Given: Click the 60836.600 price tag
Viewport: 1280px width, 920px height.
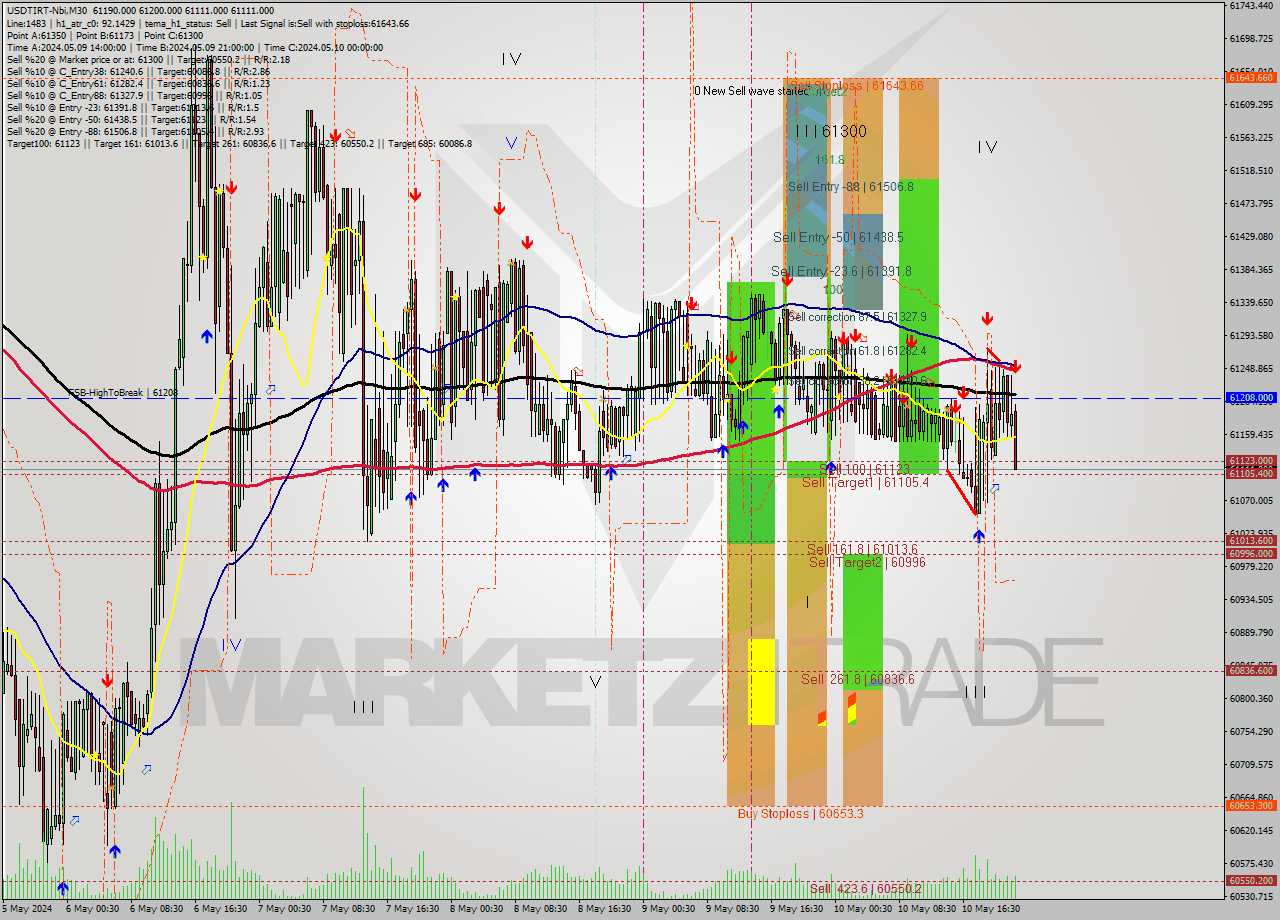Looking at the screenshot, I should (x=1250, y=670).
